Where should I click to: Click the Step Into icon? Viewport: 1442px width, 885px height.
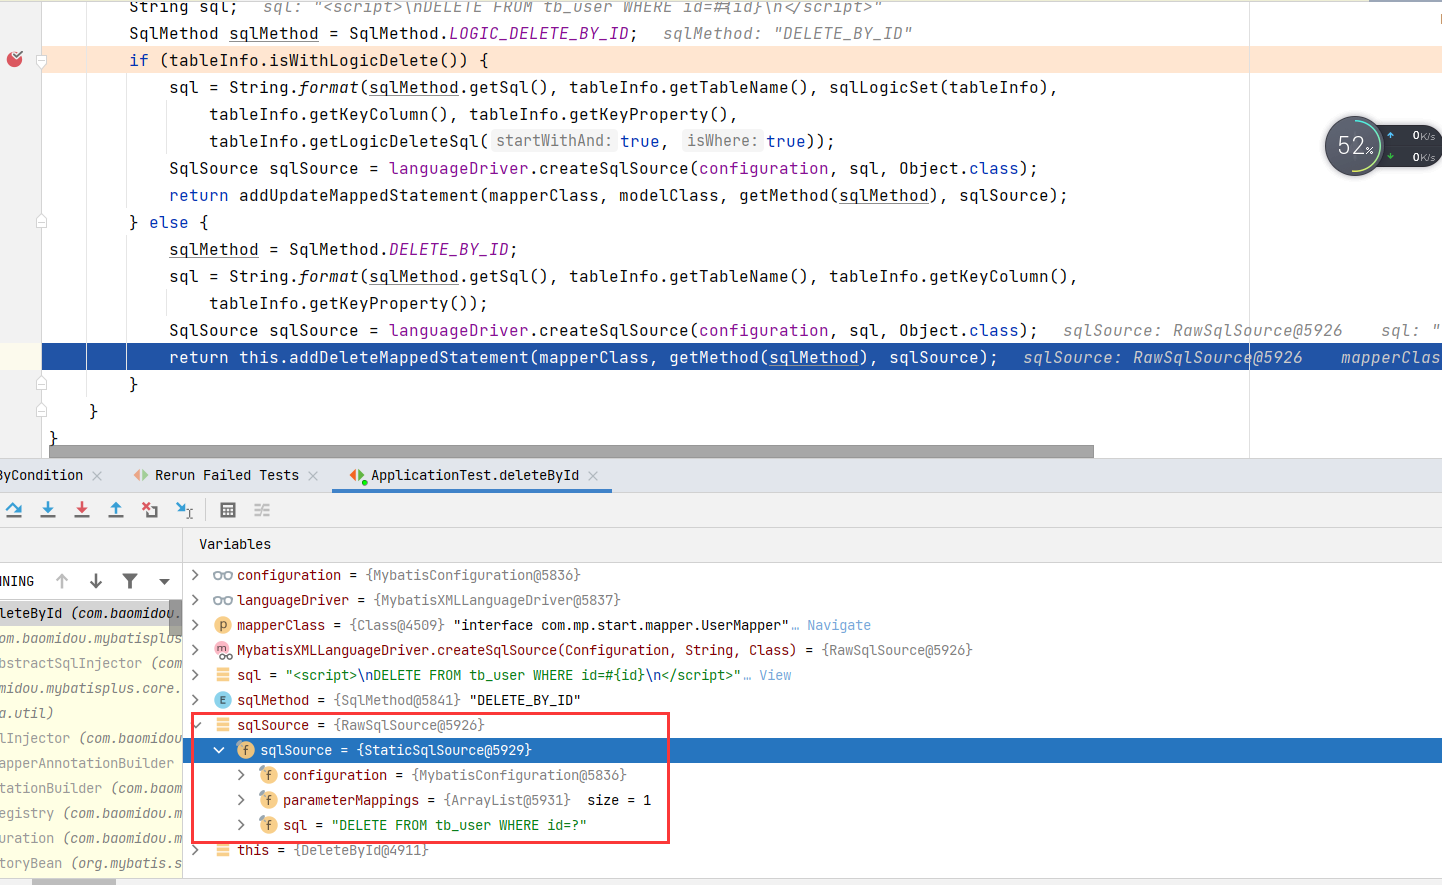pyautogui.click(x=48, y=510)
